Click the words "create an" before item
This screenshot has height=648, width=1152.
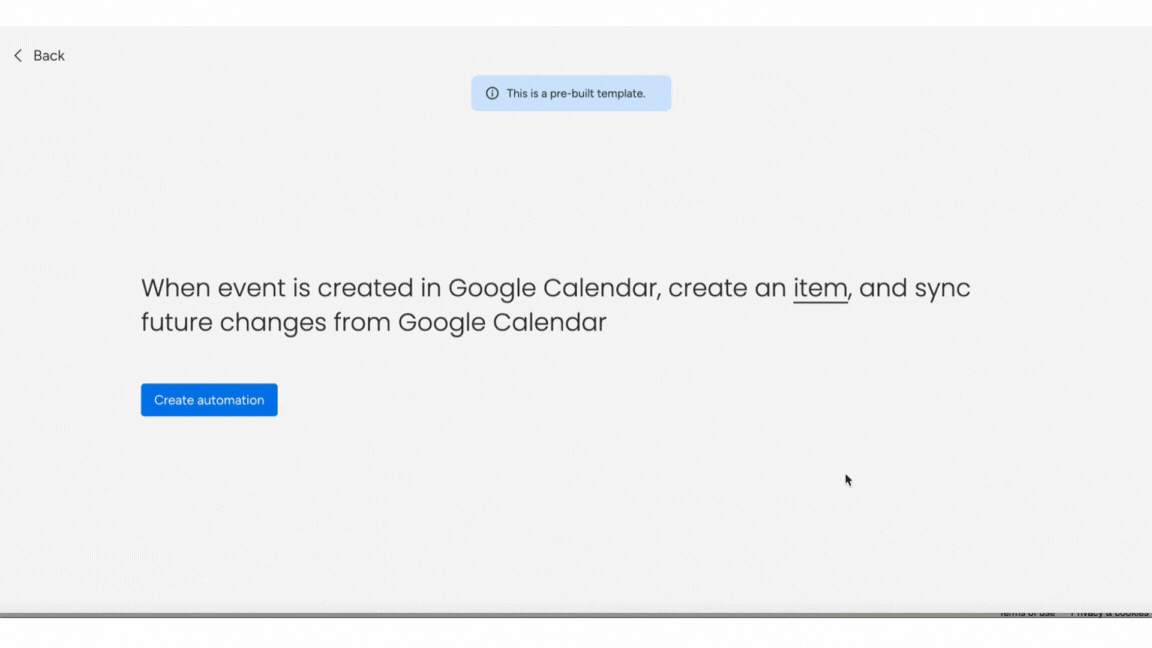(727, 289)
